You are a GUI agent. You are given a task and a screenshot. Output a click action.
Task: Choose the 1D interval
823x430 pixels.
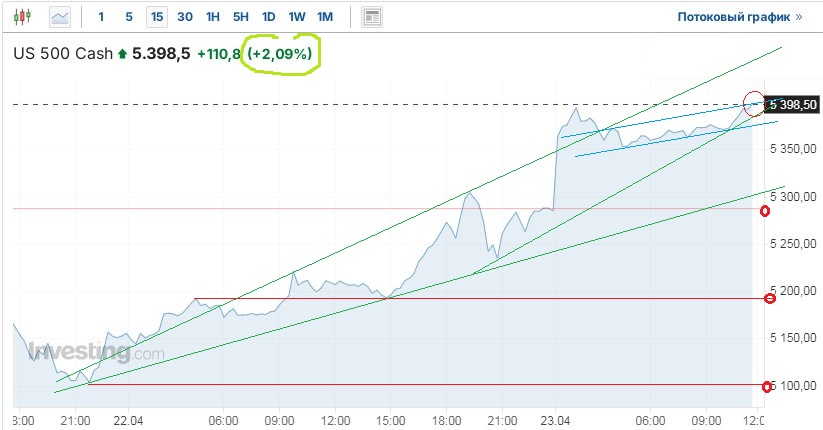[x=269, y=17]
